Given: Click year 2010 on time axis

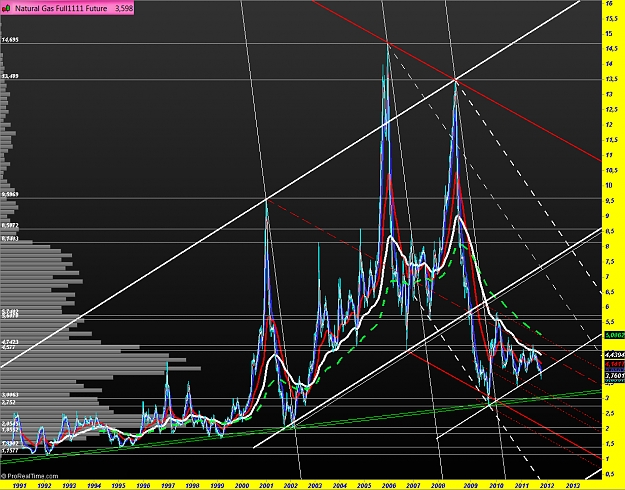Looking at the screenshot, I should (496, 486).
